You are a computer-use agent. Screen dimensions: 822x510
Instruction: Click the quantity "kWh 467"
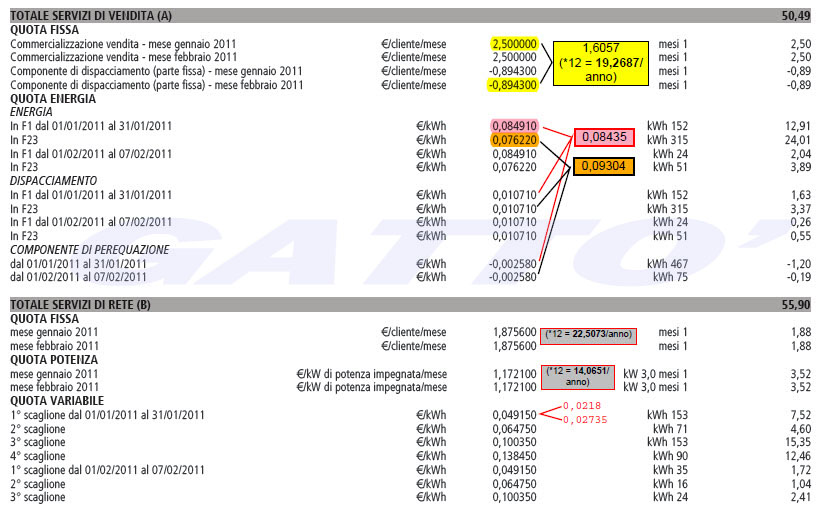coord(667,264)
